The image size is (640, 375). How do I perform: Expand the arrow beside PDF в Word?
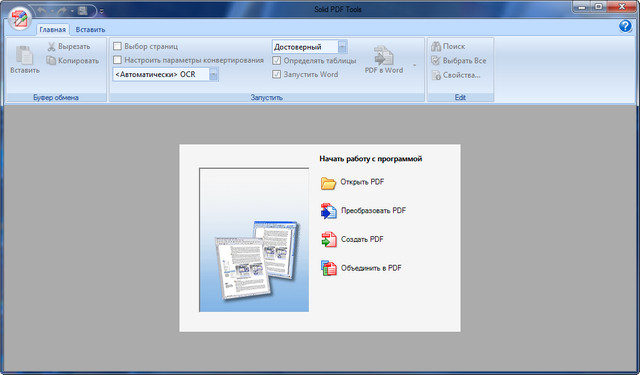(414, 65)
